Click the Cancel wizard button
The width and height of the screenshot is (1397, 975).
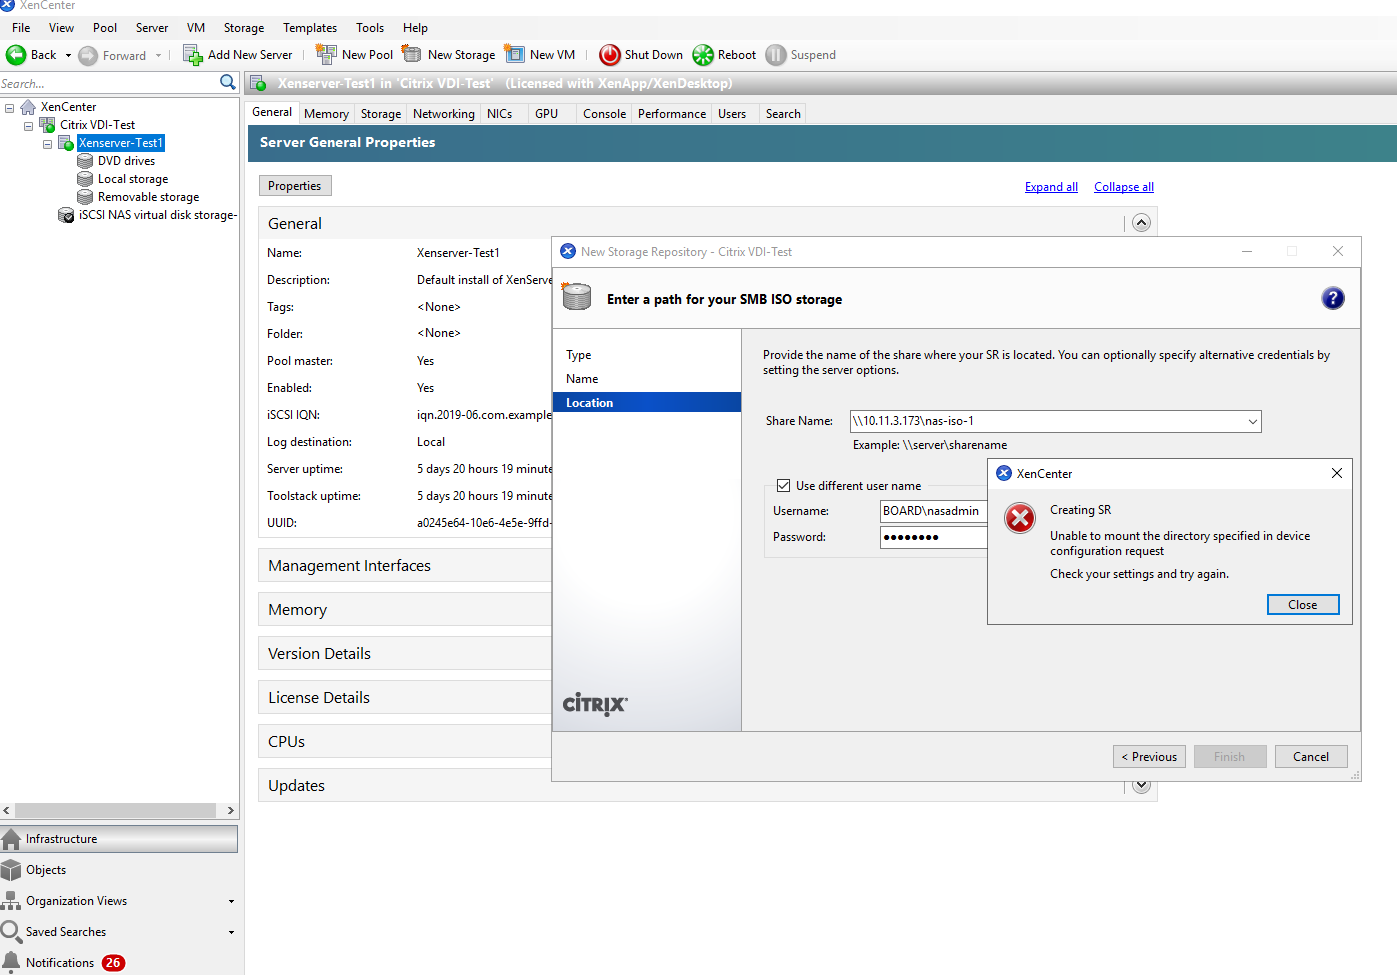(1311, 757)
